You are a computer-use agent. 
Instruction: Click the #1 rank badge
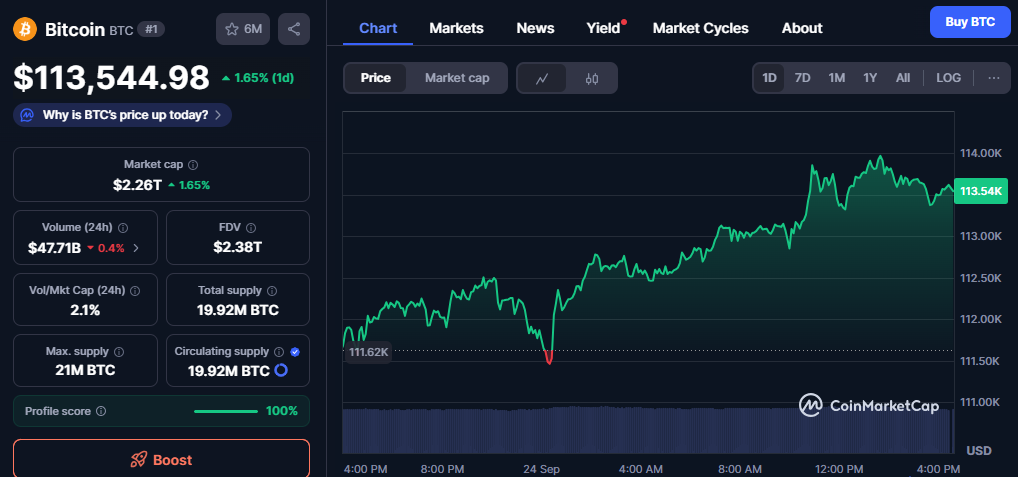click(151, 29)
